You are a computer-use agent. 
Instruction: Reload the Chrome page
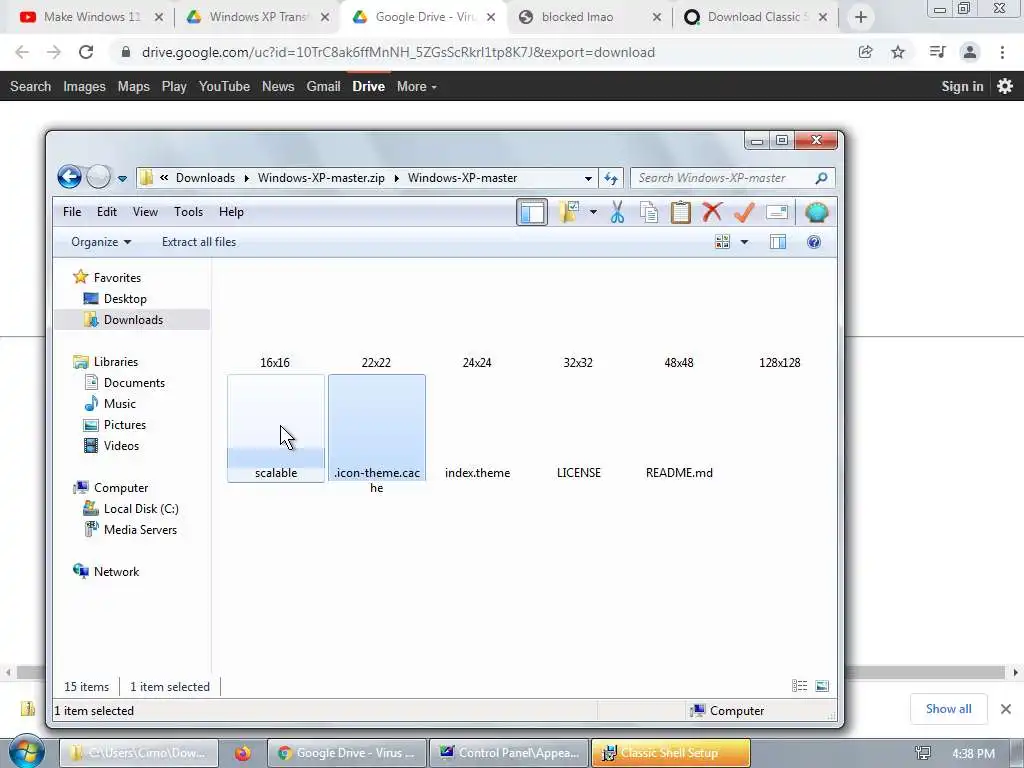86,52
